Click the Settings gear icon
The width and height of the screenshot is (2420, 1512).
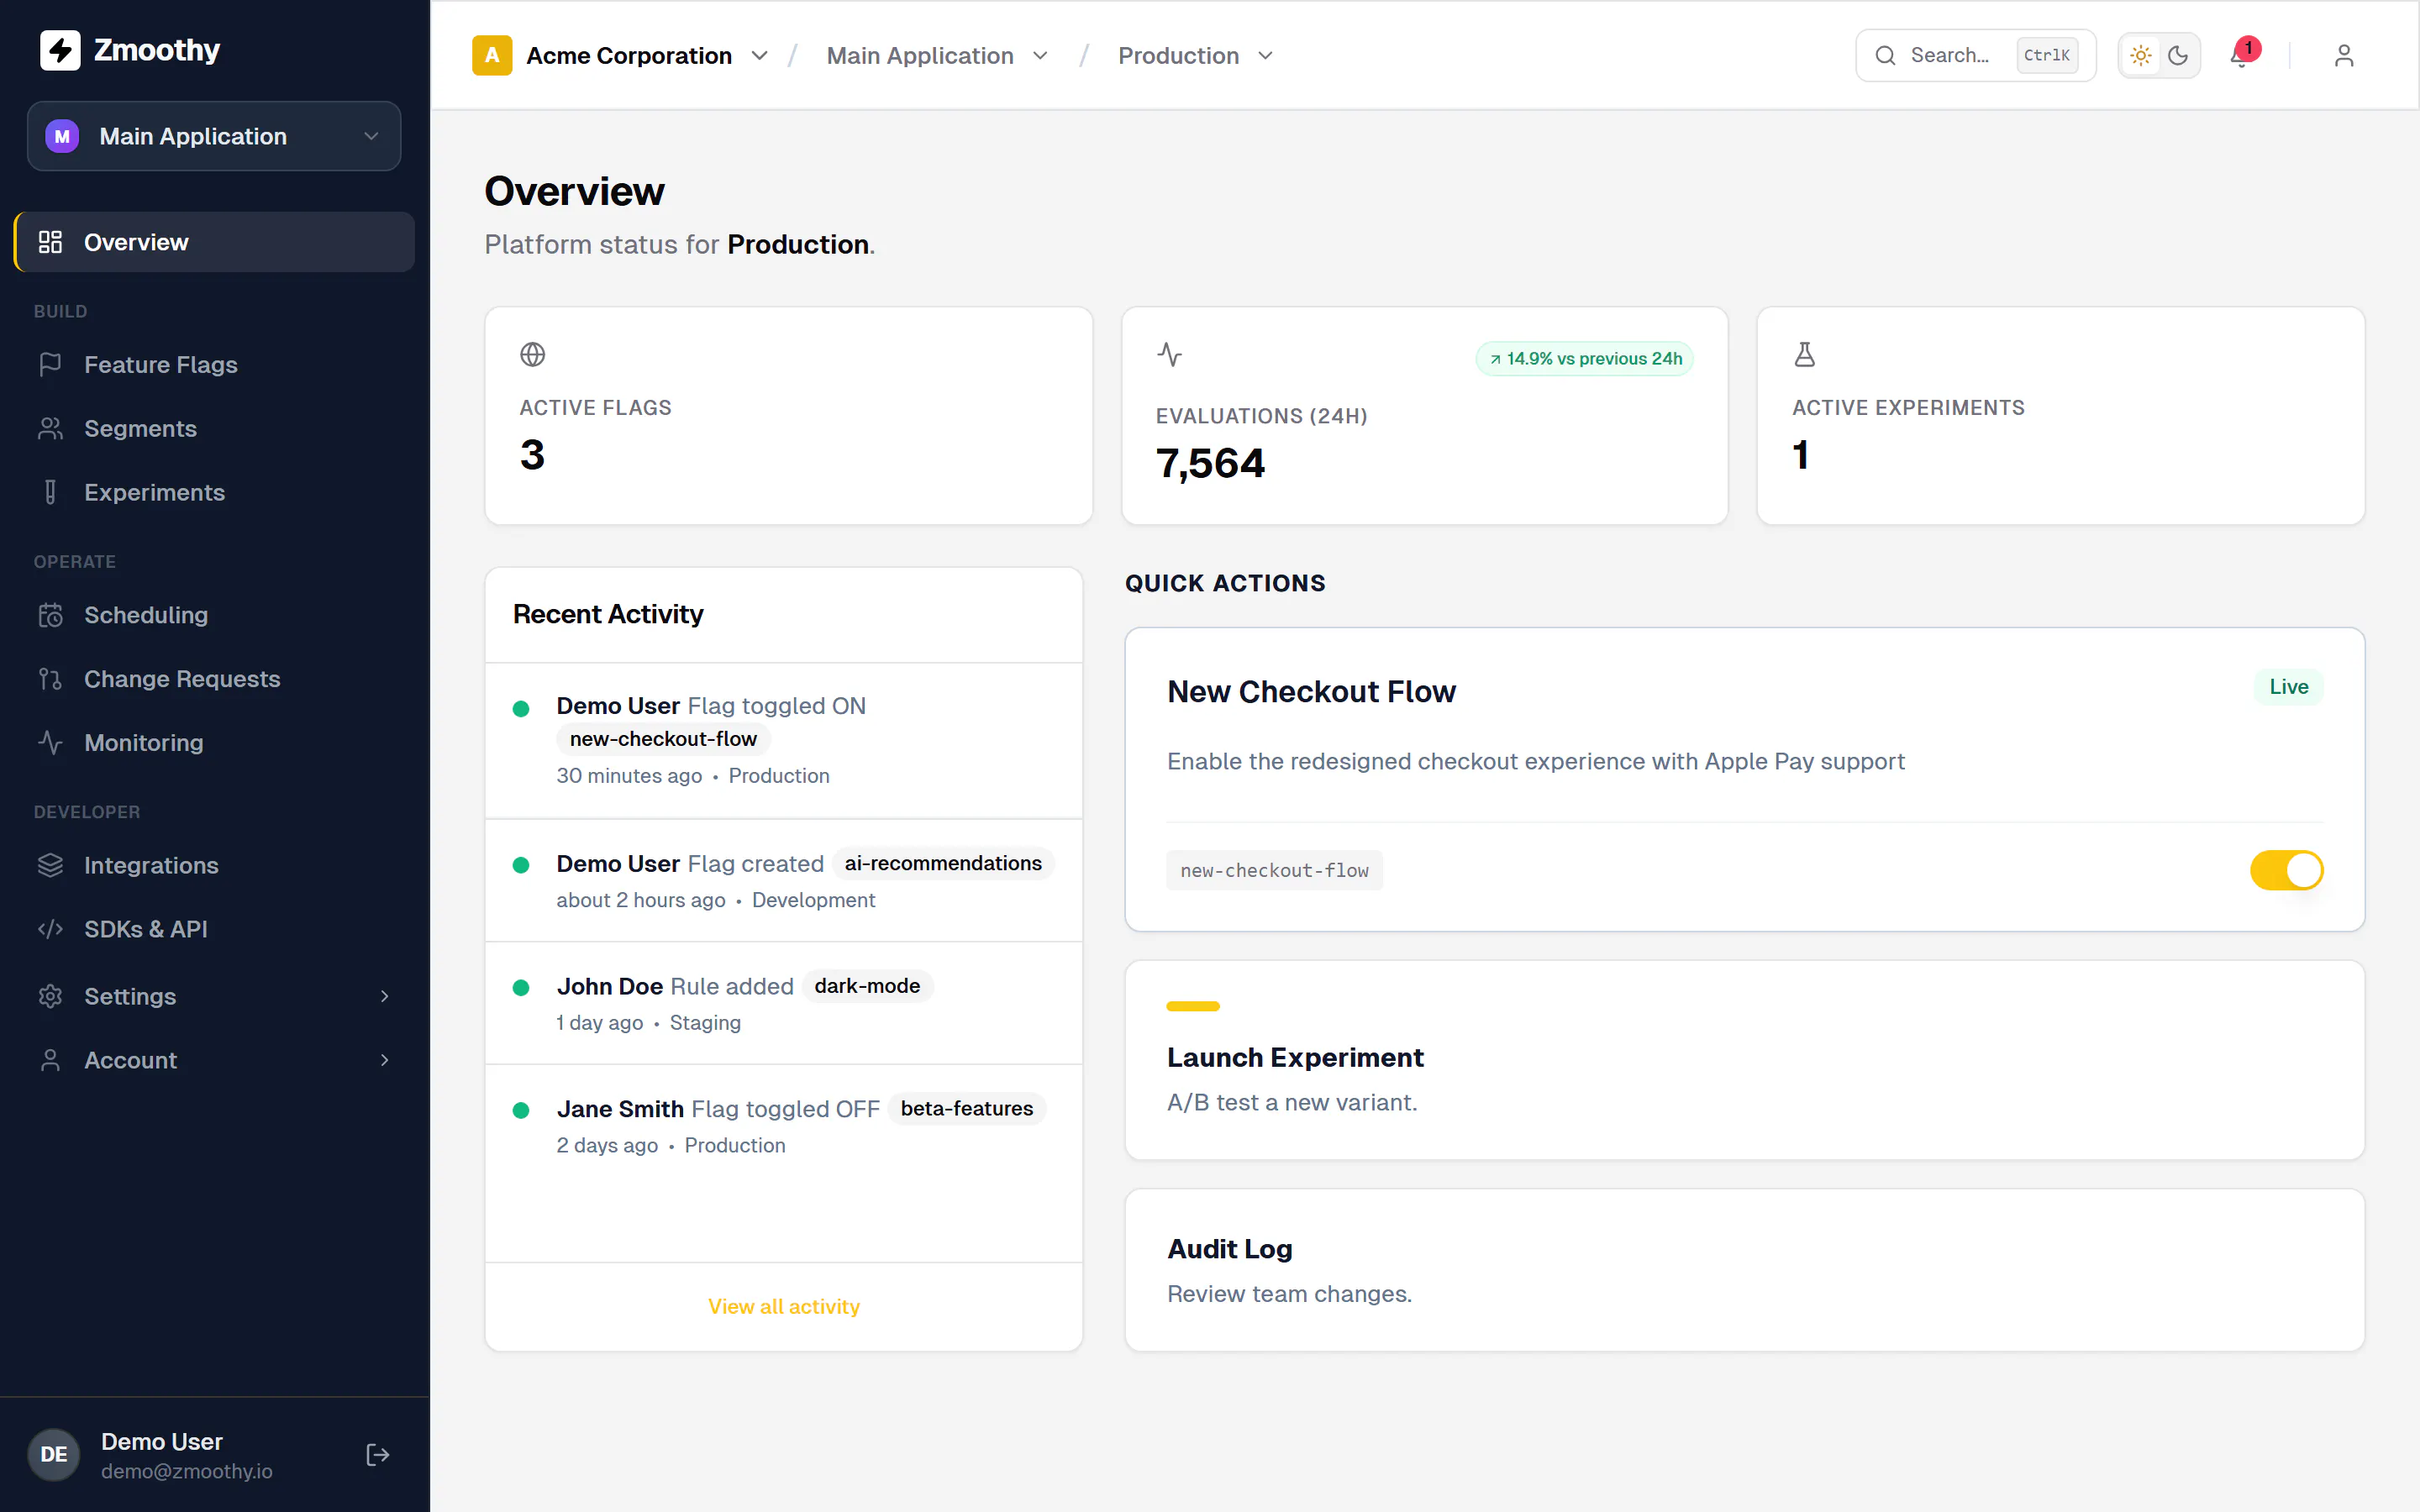click(x=50, y=996)
